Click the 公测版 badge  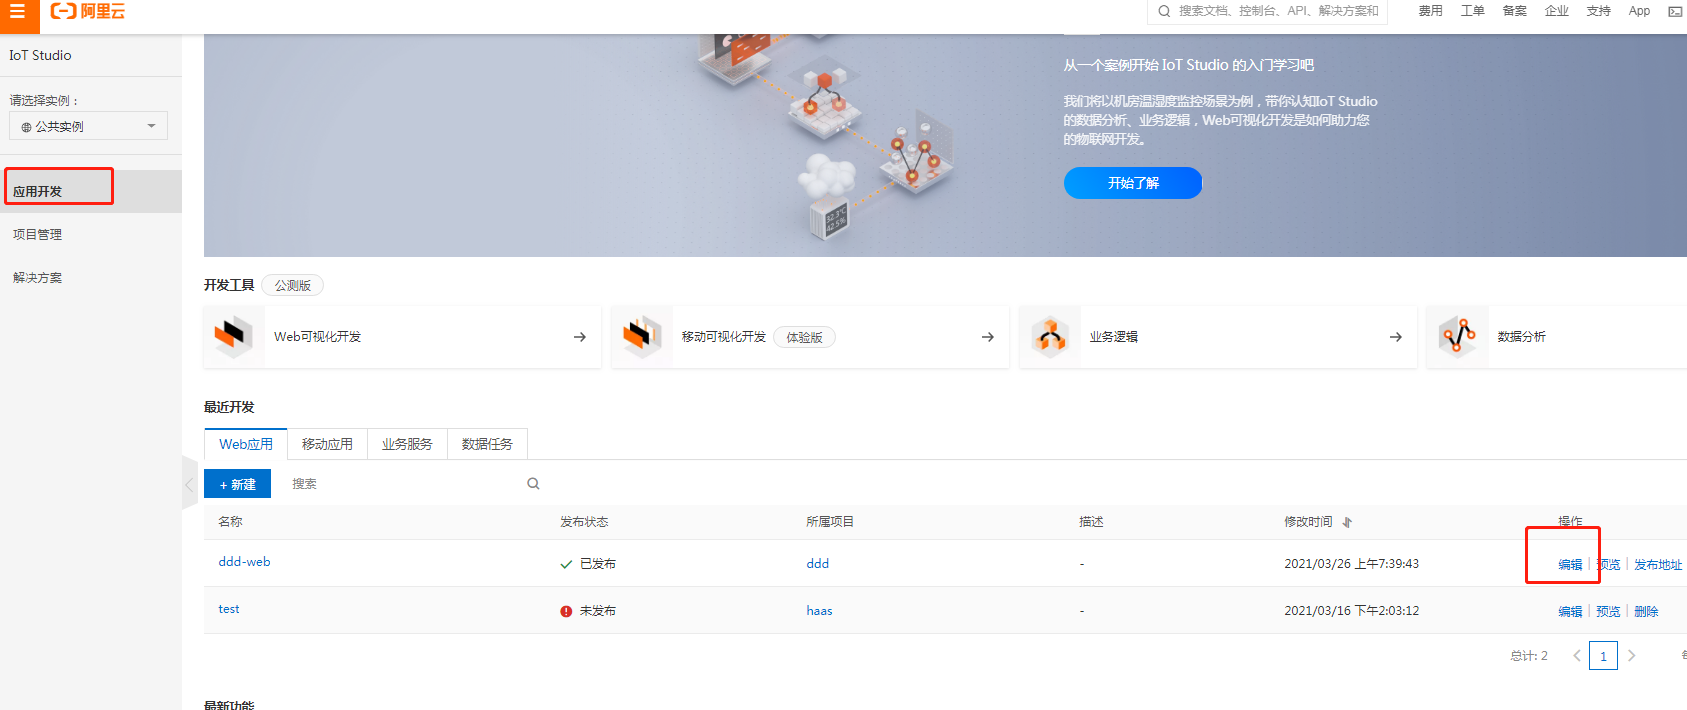coord(293,285)
